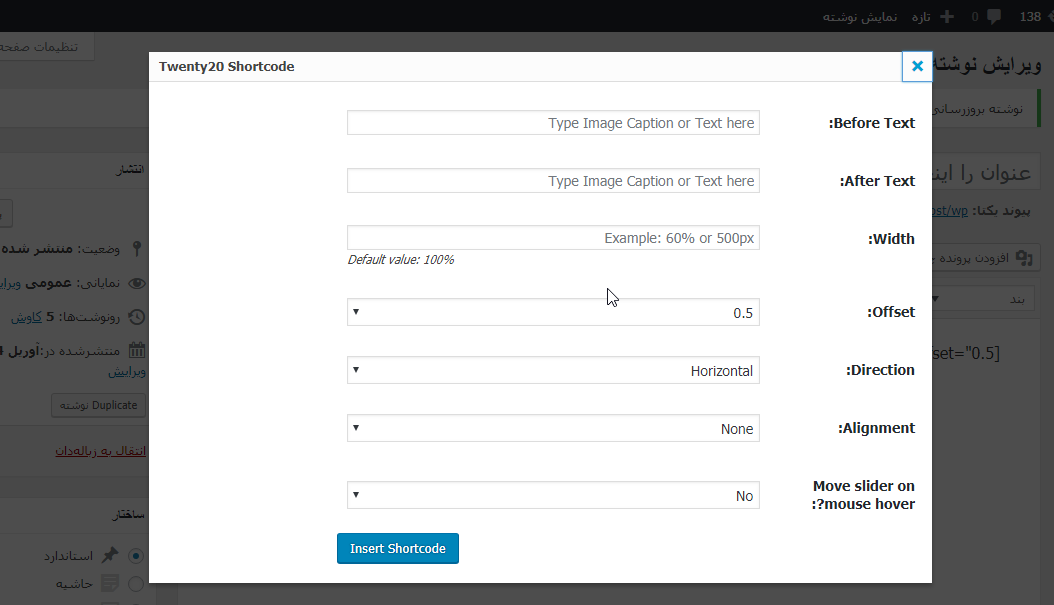1054x605 pixels.
Task: Open the بند paragraph format dropdown
Action: 983,298
